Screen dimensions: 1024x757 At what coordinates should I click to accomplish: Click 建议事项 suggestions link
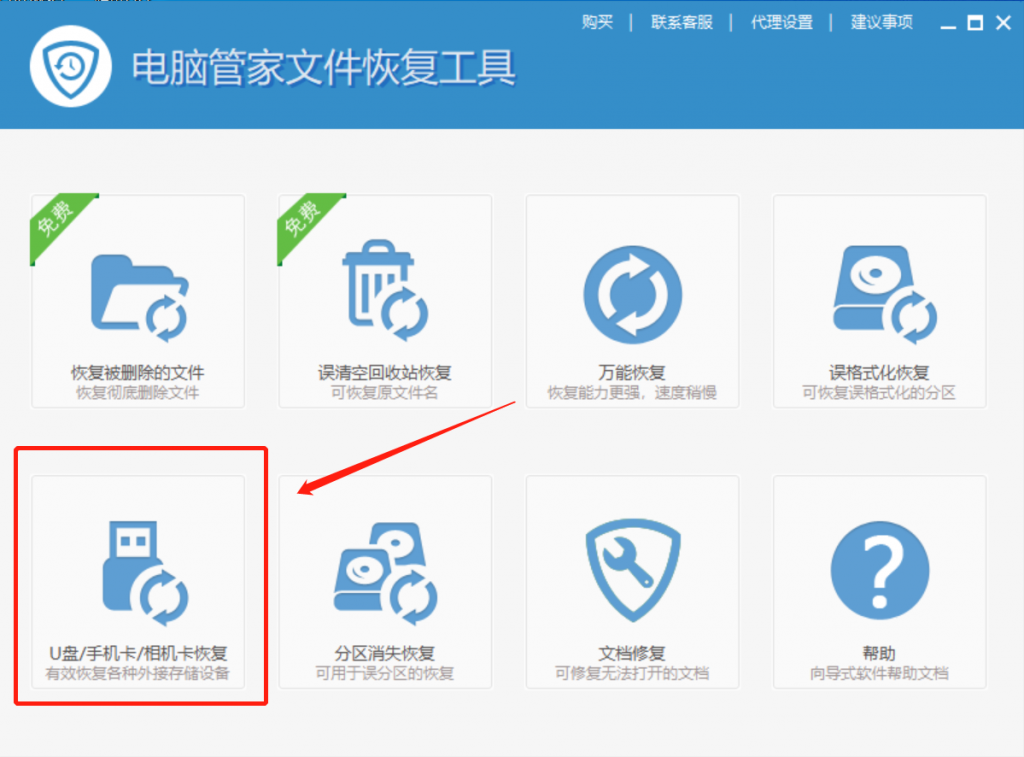click(882, 23)
